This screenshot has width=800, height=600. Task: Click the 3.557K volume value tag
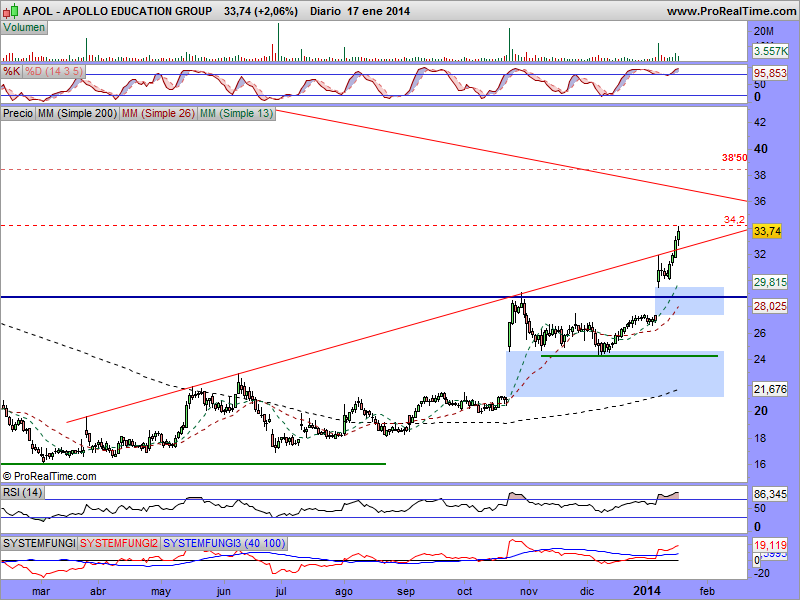770,51
